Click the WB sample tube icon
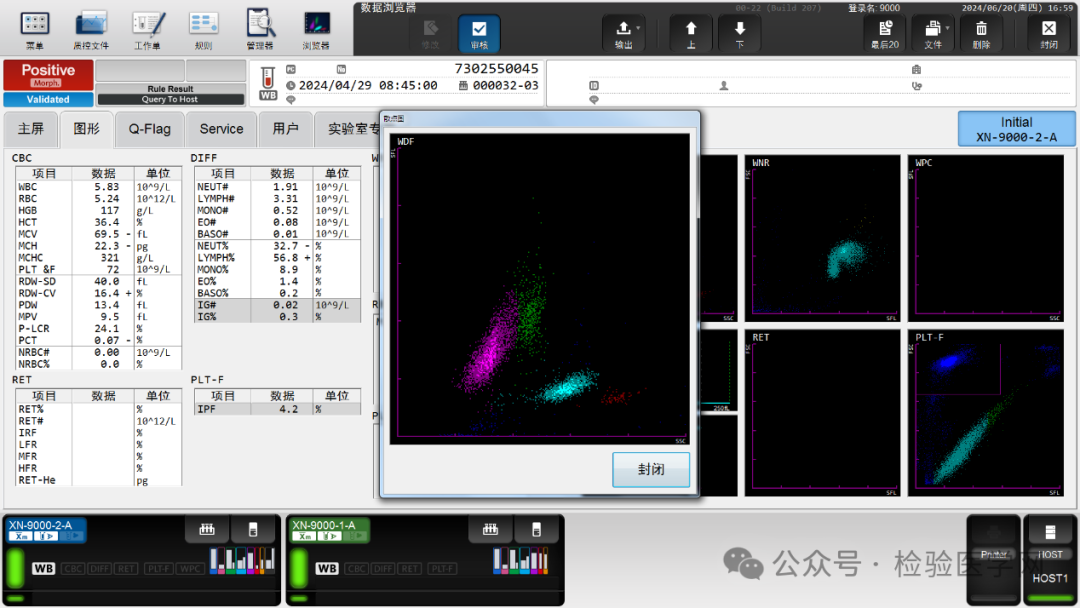The width and height of the screenshot is (1080, 608). coord(268,83)
